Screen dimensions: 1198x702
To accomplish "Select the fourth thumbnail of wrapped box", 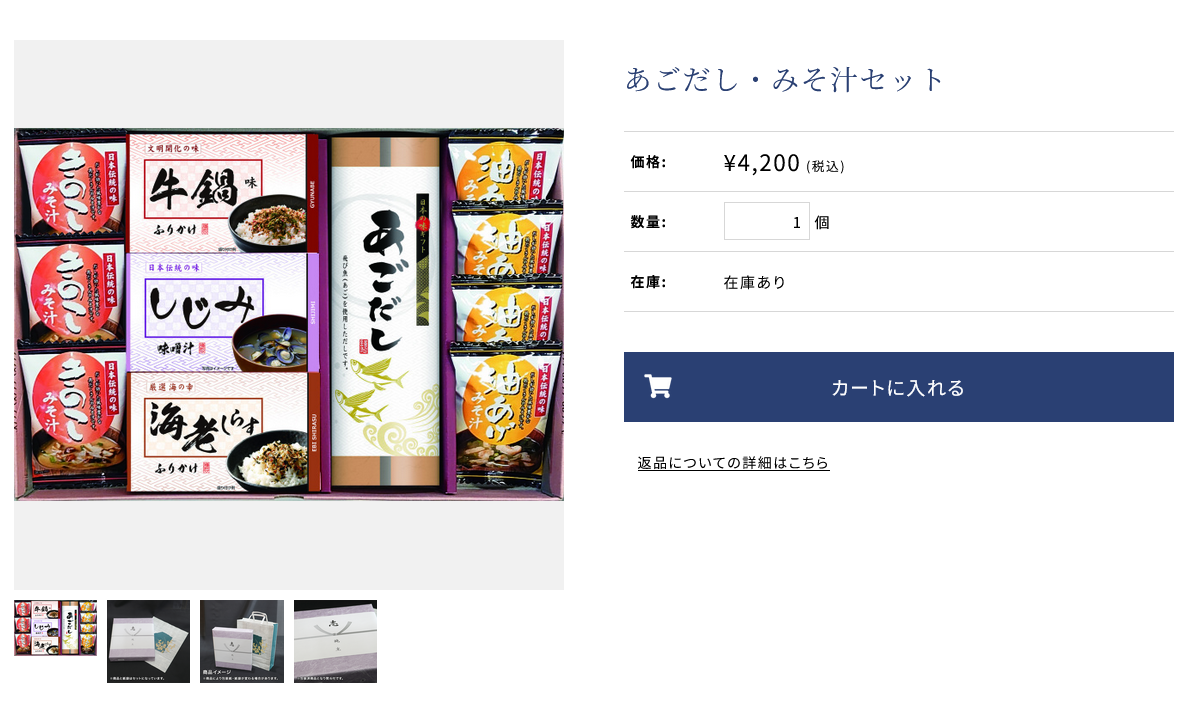I will point(335,642).
